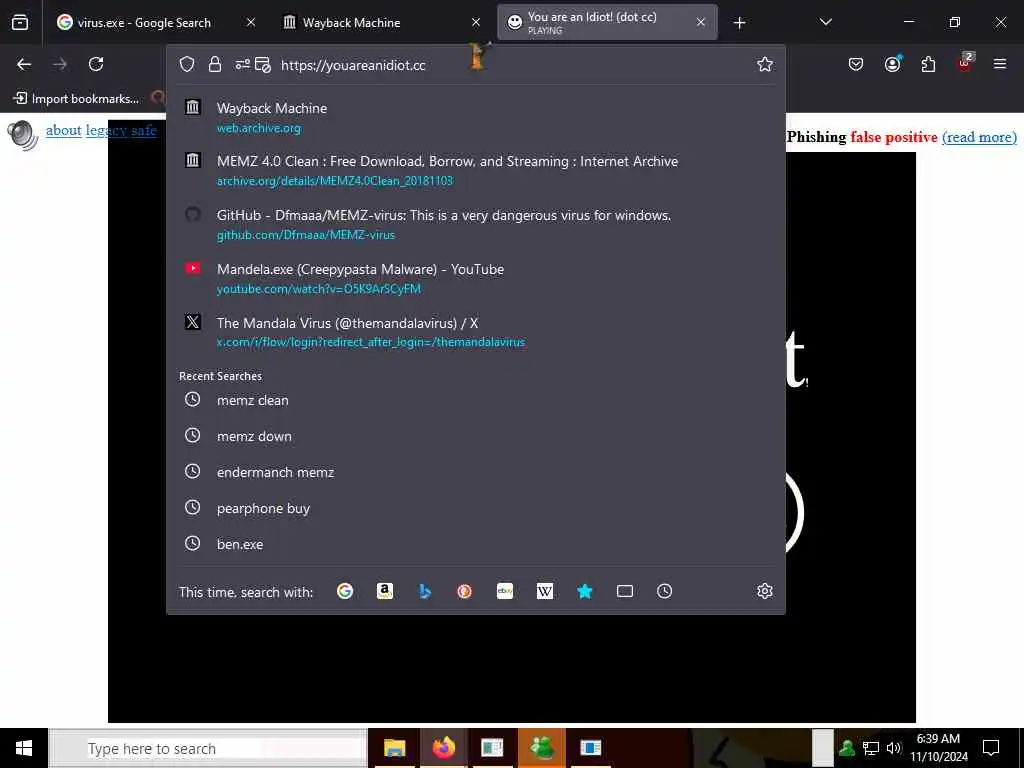The width and height of the screenshot is (1024, 768).
Task: Open a new tab with plus button
Action: click(x=739, y=23)
